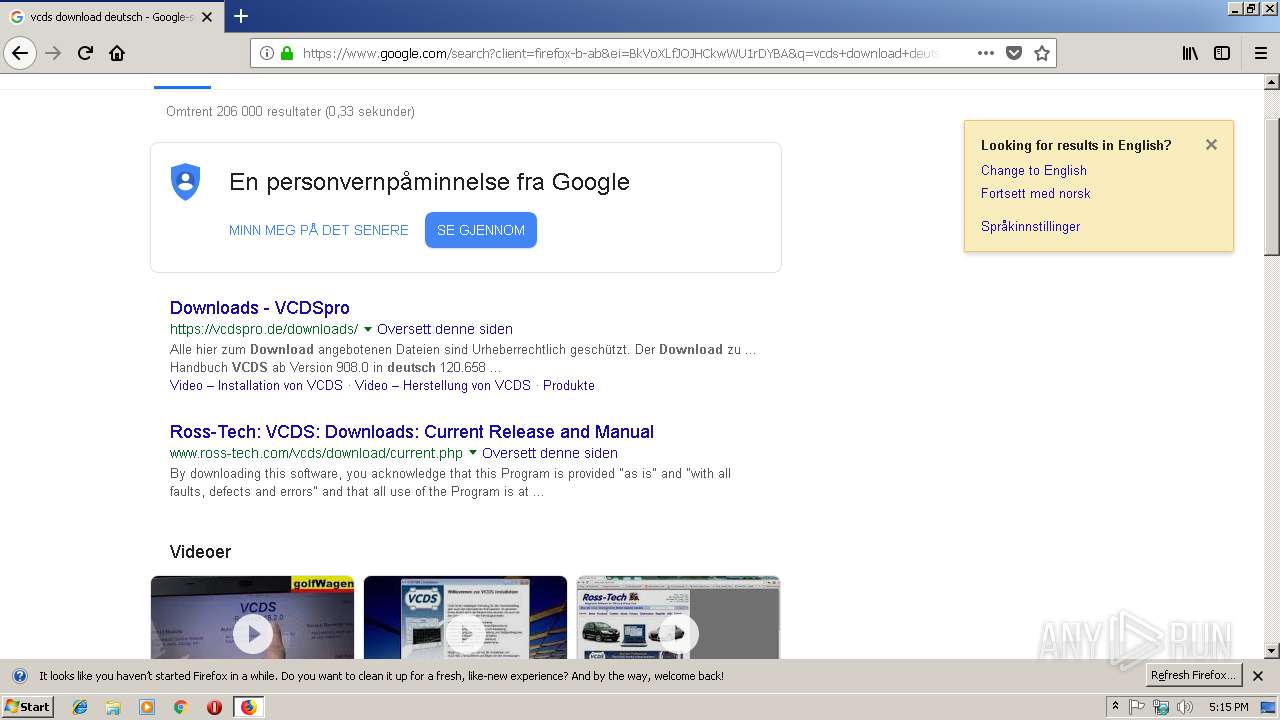Close the vcds download deutsch tab

tap(207, 17)
